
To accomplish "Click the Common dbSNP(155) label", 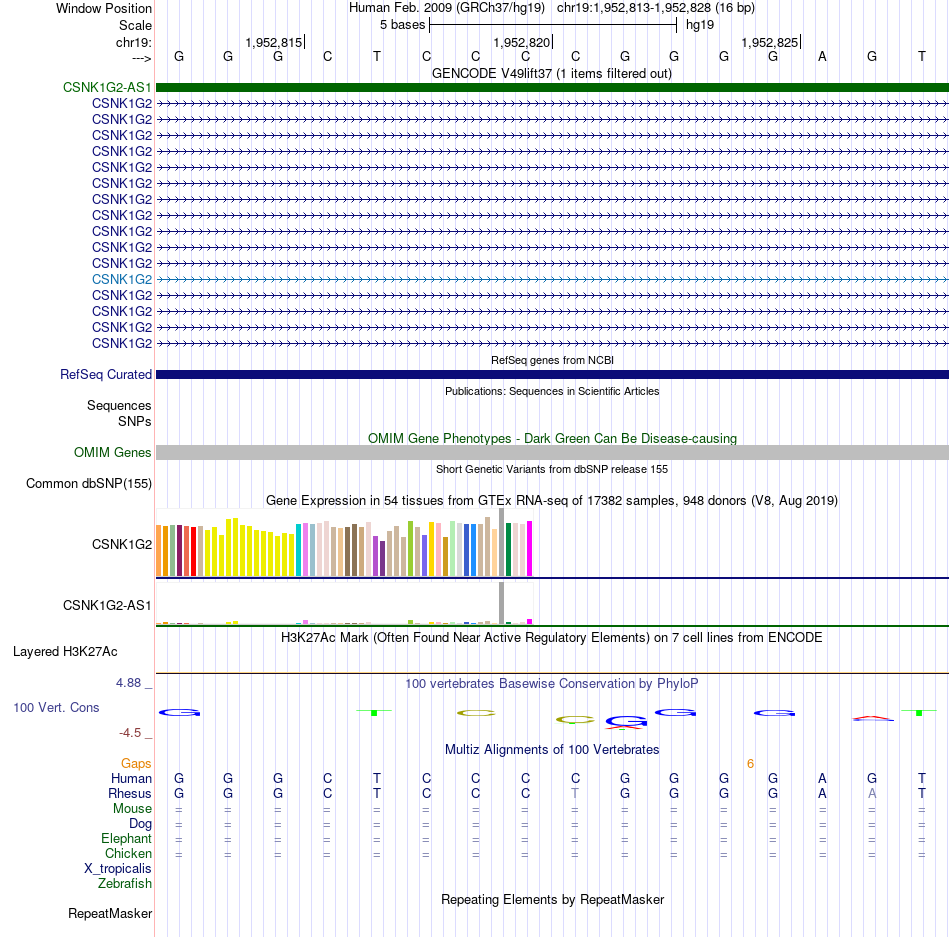I will [x=89, y=483].
